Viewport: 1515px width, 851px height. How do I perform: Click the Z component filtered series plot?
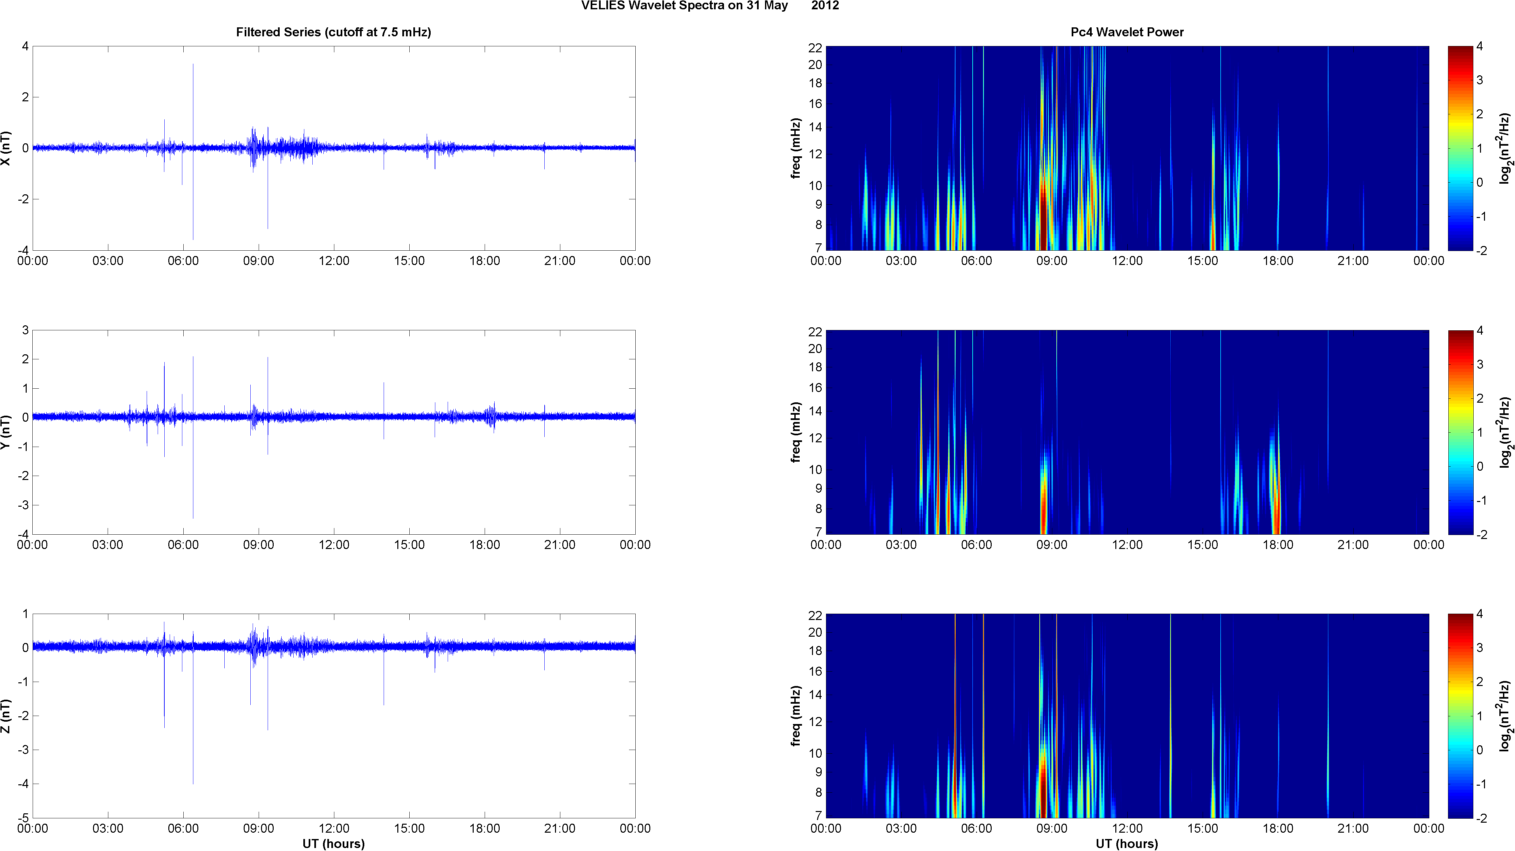pyautogui.click(x=333, y=716)
